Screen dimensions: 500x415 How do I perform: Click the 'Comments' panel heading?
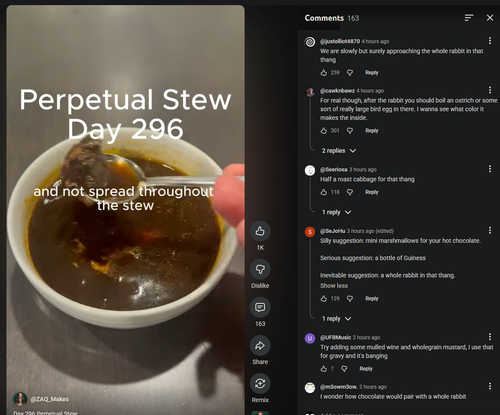tap(324, 18)
